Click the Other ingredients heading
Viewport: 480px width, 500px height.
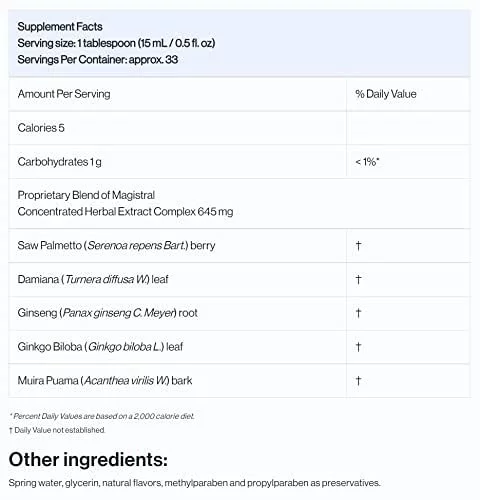(x=88, y=460)
